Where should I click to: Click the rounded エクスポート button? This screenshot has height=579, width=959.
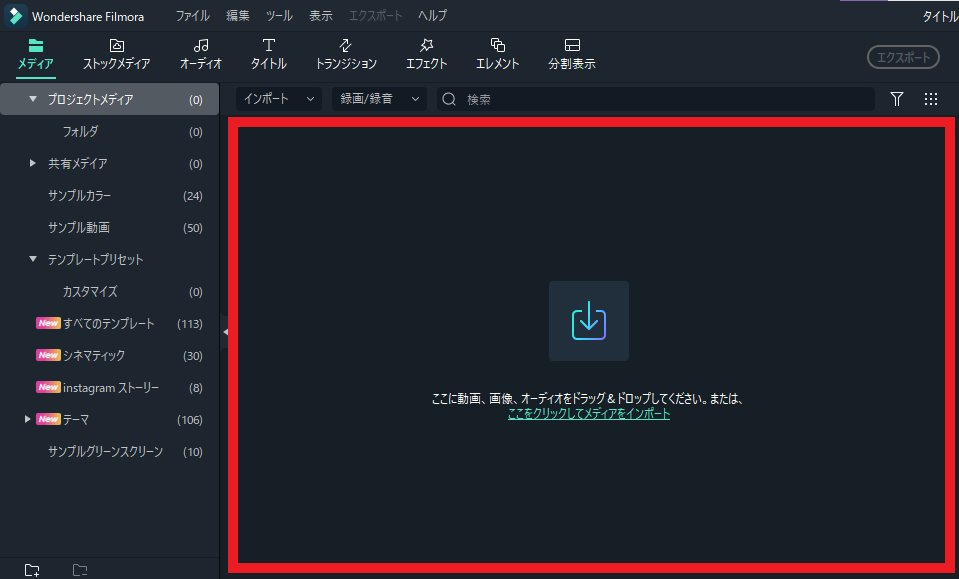coord(903,57)
